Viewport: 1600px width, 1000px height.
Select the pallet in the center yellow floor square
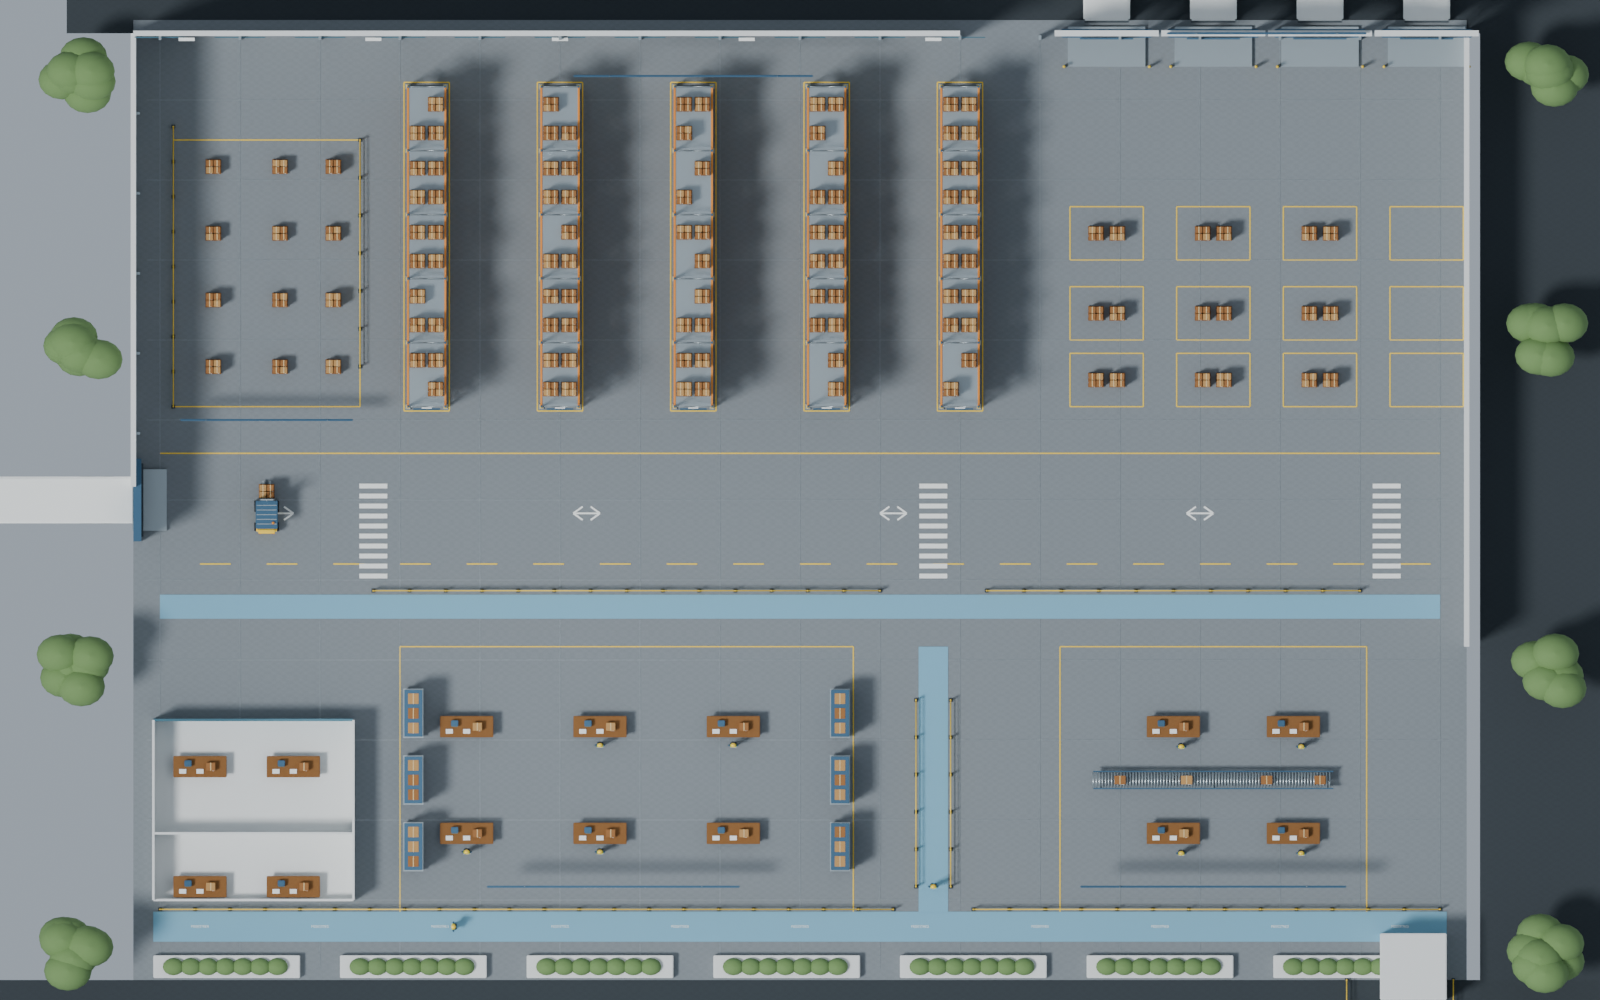pyautogui.click(x=1213, y=313)
